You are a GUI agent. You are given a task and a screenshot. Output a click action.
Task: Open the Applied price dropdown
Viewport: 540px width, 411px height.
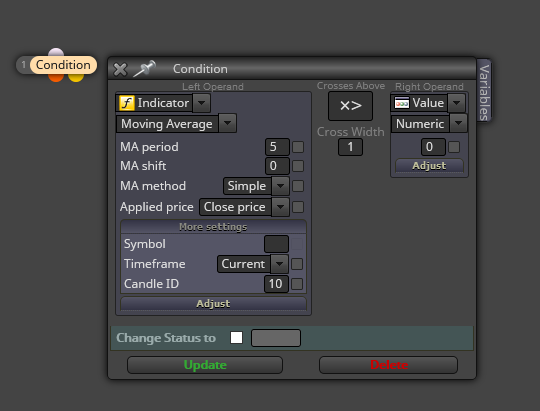coord(280,207)
